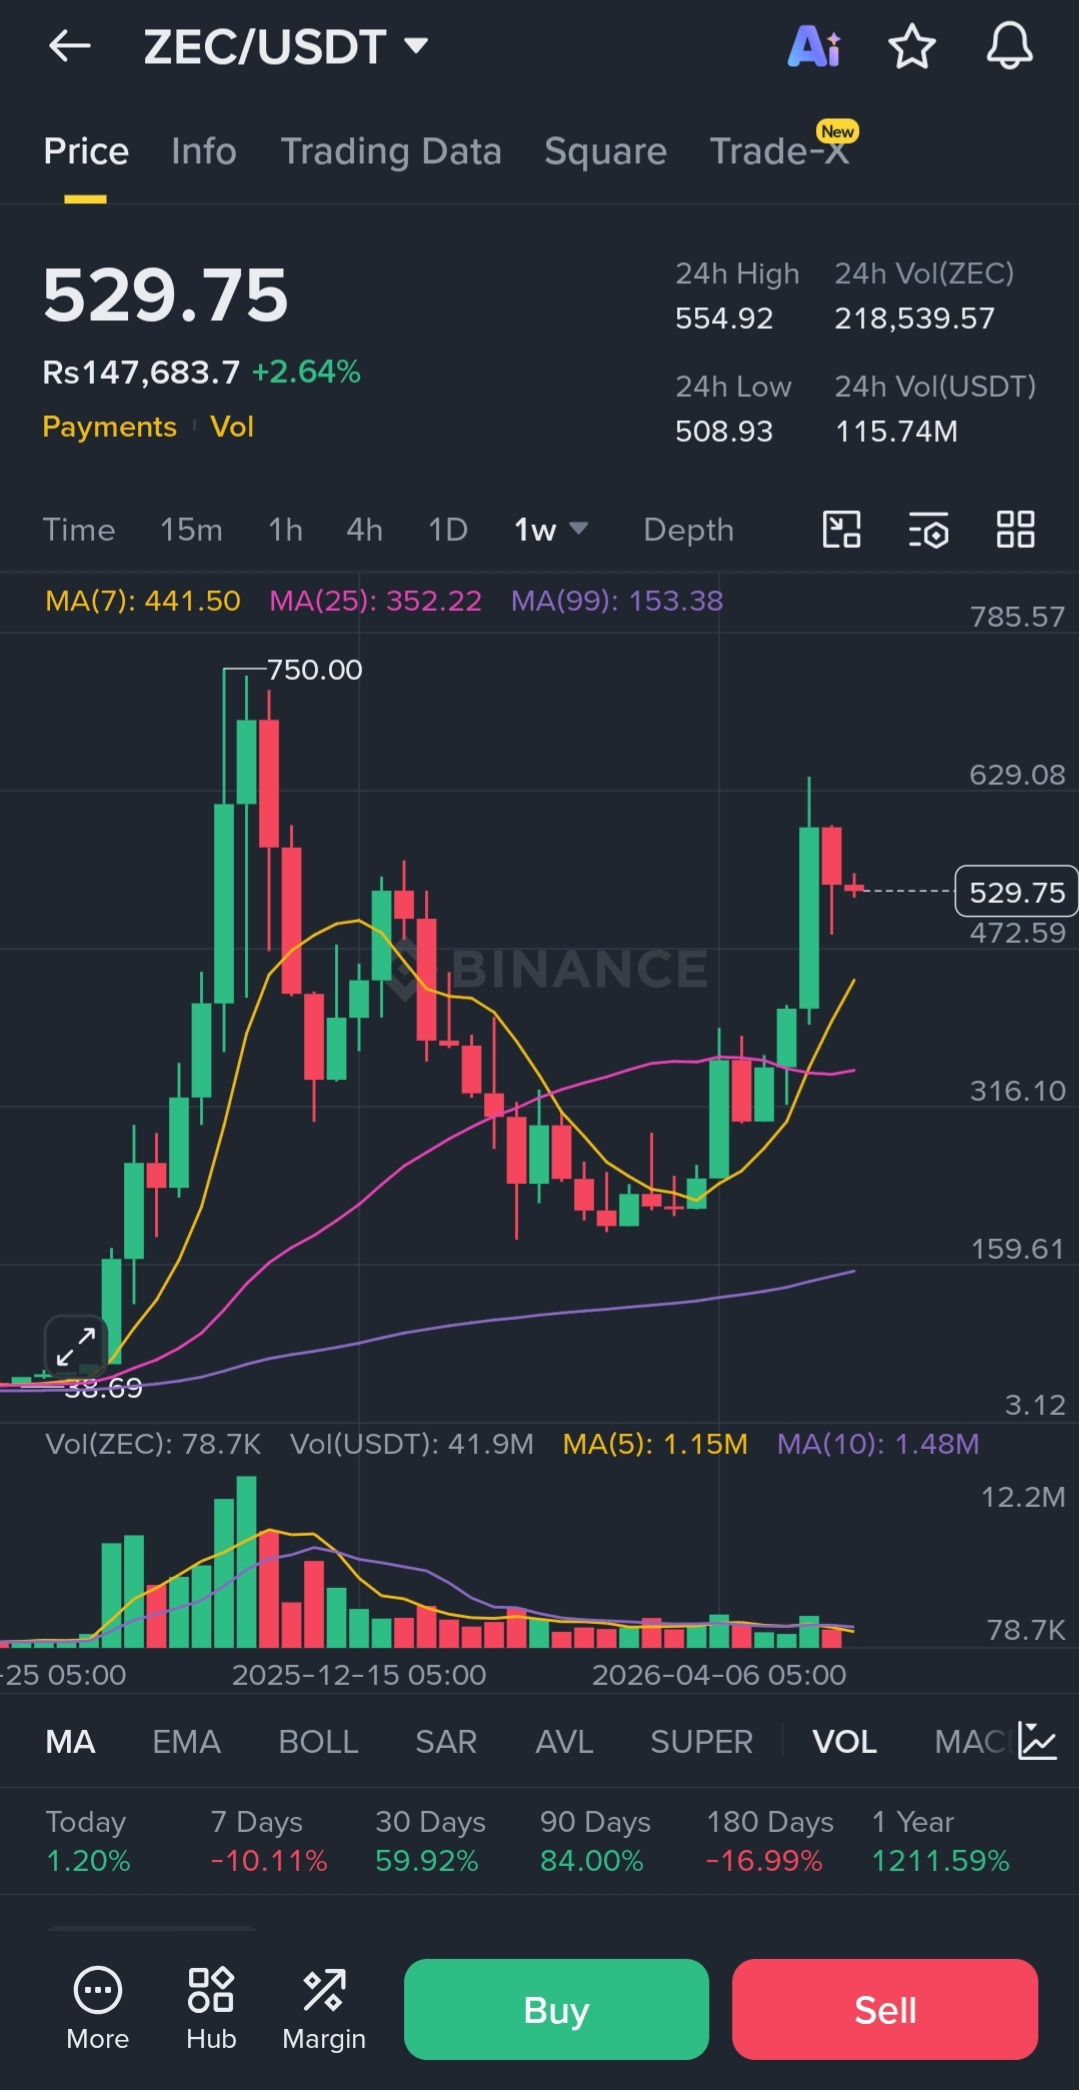Tap the MA(99): 153.38 legend

(x=617, y=600)
